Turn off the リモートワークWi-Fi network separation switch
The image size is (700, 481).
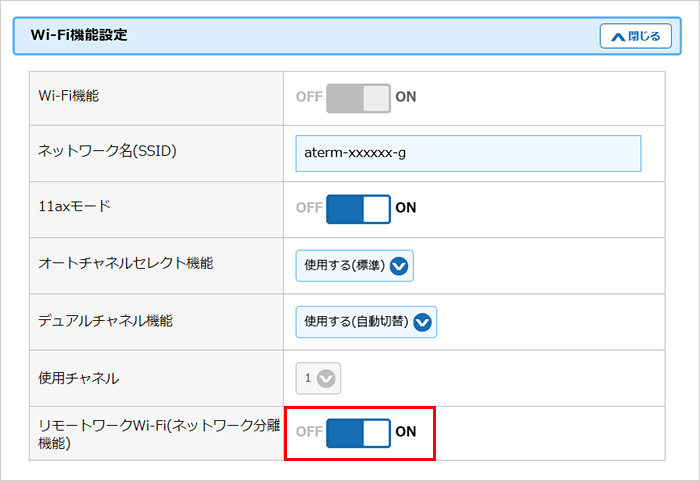pos(358,433)
